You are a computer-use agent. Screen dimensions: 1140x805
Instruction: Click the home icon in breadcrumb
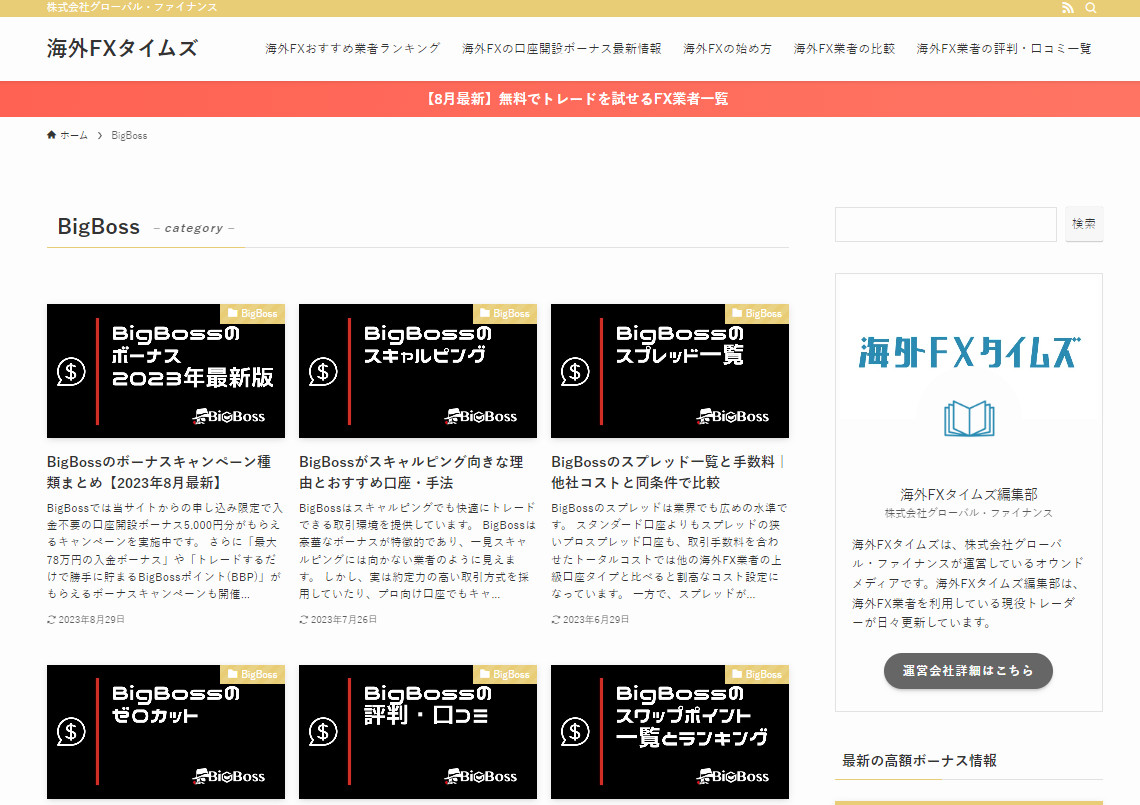(52, 135)
